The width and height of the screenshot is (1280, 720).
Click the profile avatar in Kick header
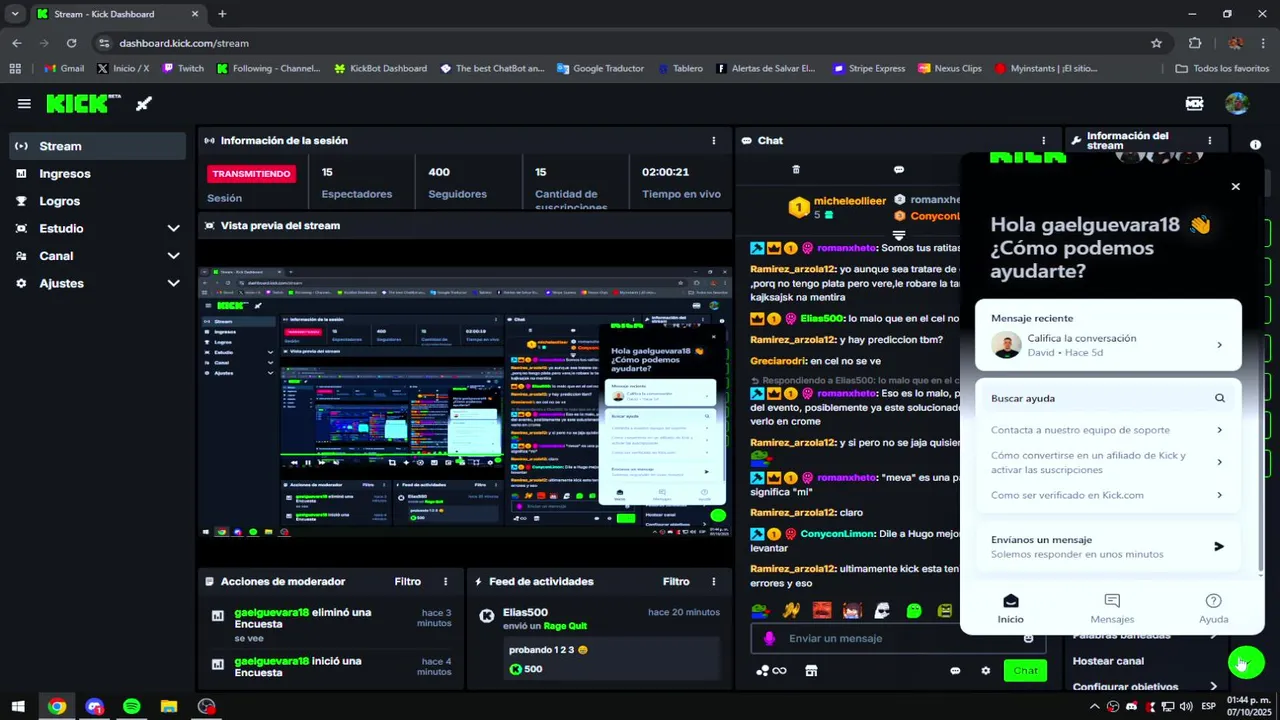point(1237,104)
